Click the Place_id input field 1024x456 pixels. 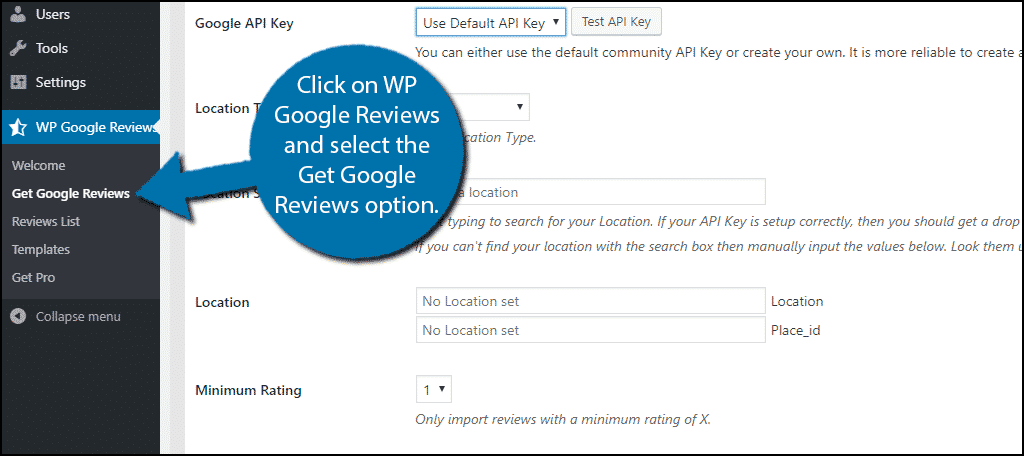[x=590, y=330]
